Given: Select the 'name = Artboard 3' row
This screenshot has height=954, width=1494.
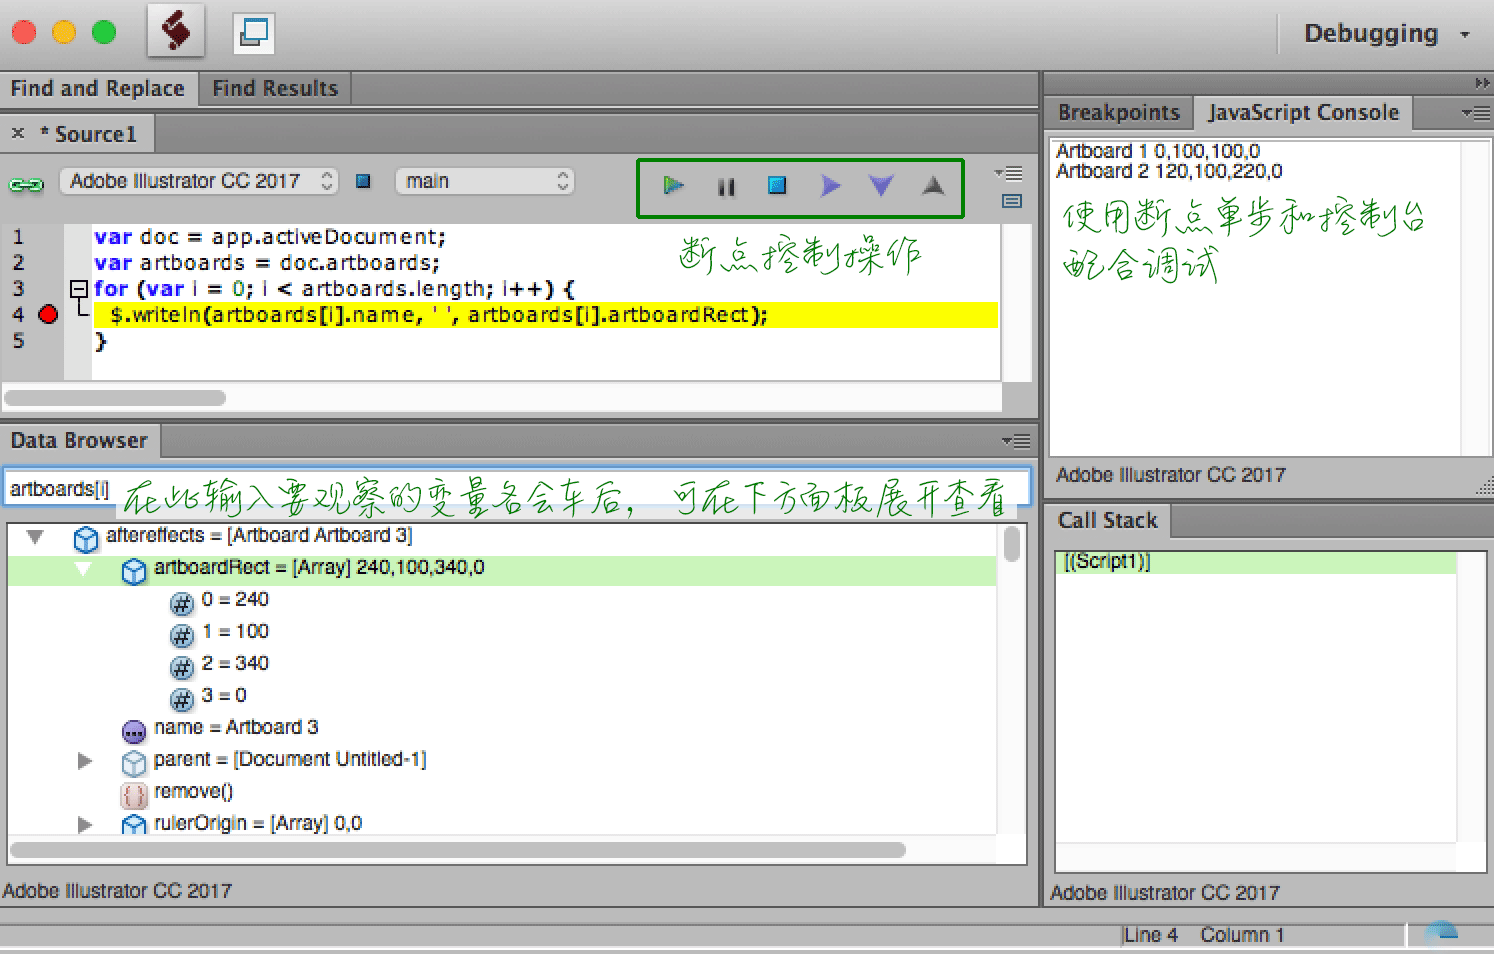Looking at the screenshot, I should tap(236, 727).
